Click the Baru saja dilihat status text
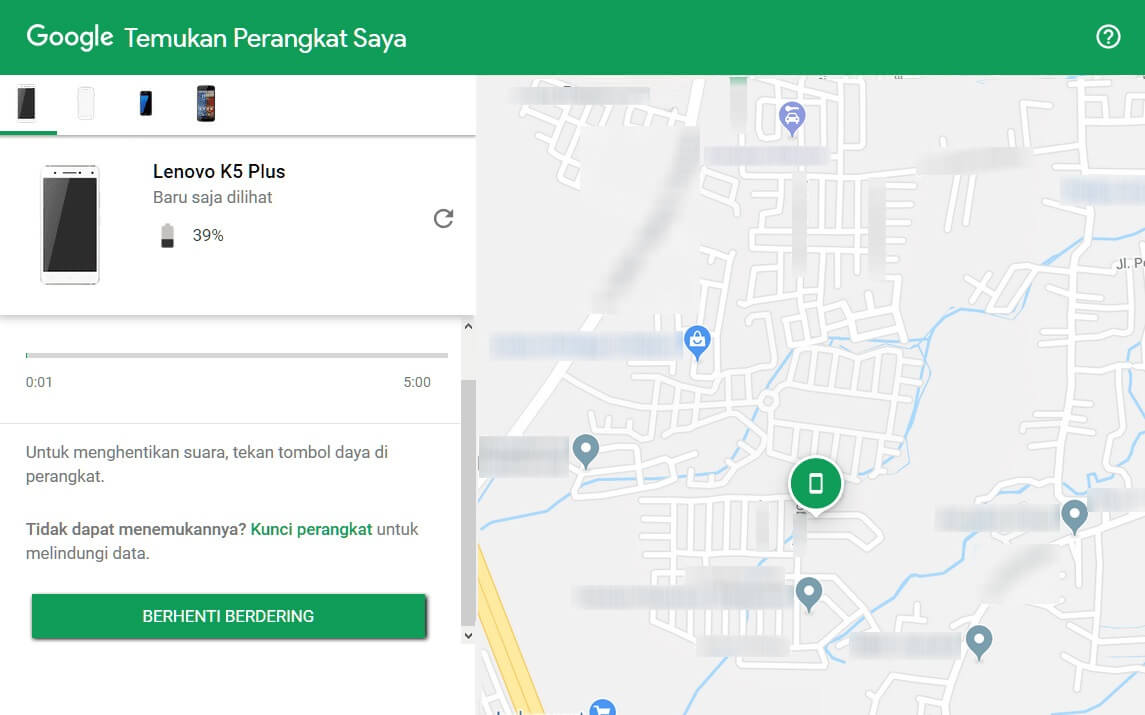The width and height of the screenshot is (1145, 715). click(212, 197)
